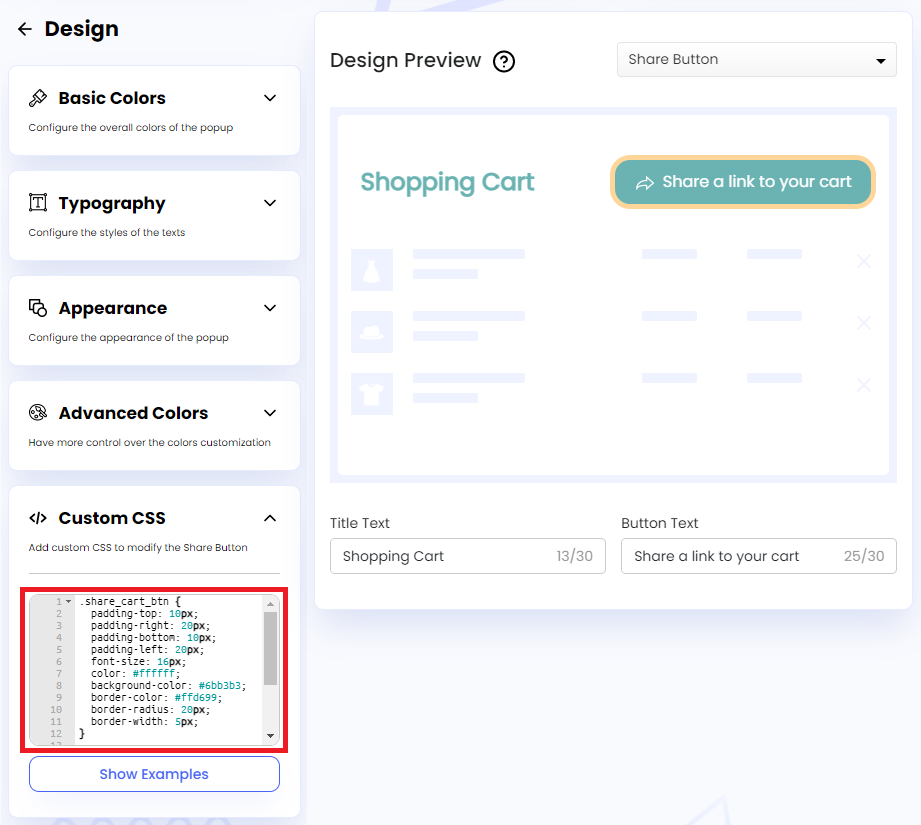Remove the first cart item via its X icon
The image size is (921, 825).
point(864,261)
